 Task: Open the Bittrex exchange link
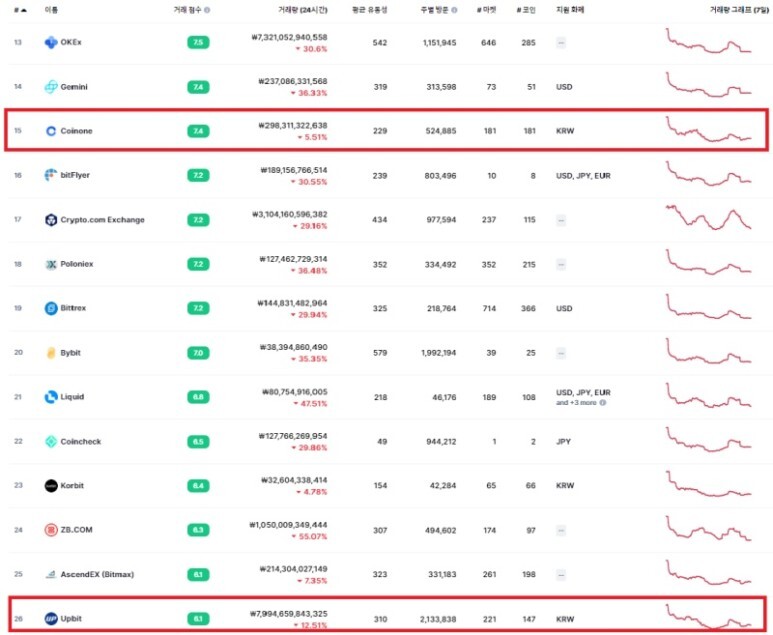click(73, 308)
